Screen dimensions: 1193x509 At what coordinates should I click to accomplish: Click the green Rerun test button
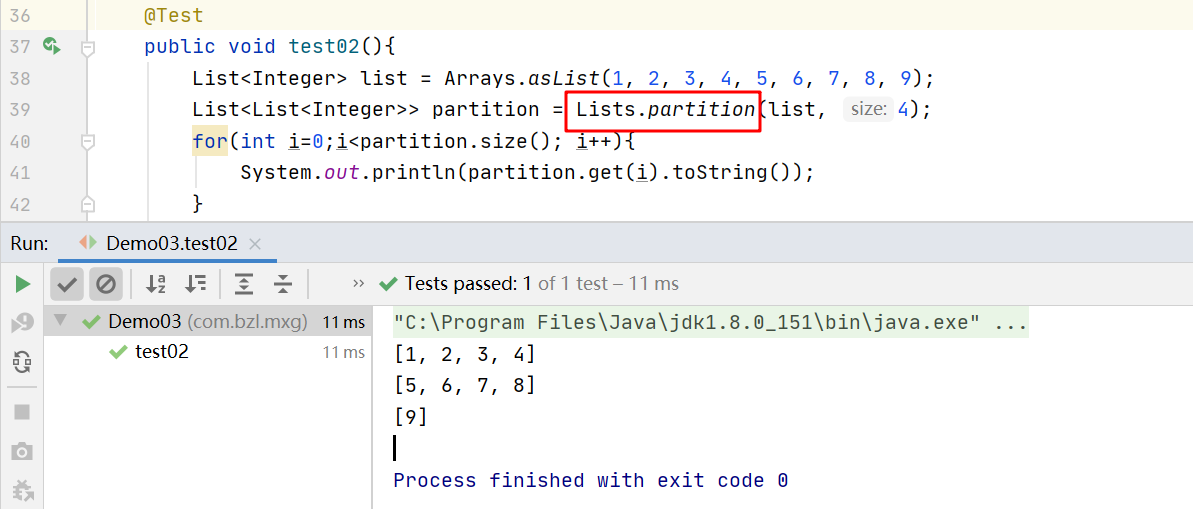[x=22, y=285]
